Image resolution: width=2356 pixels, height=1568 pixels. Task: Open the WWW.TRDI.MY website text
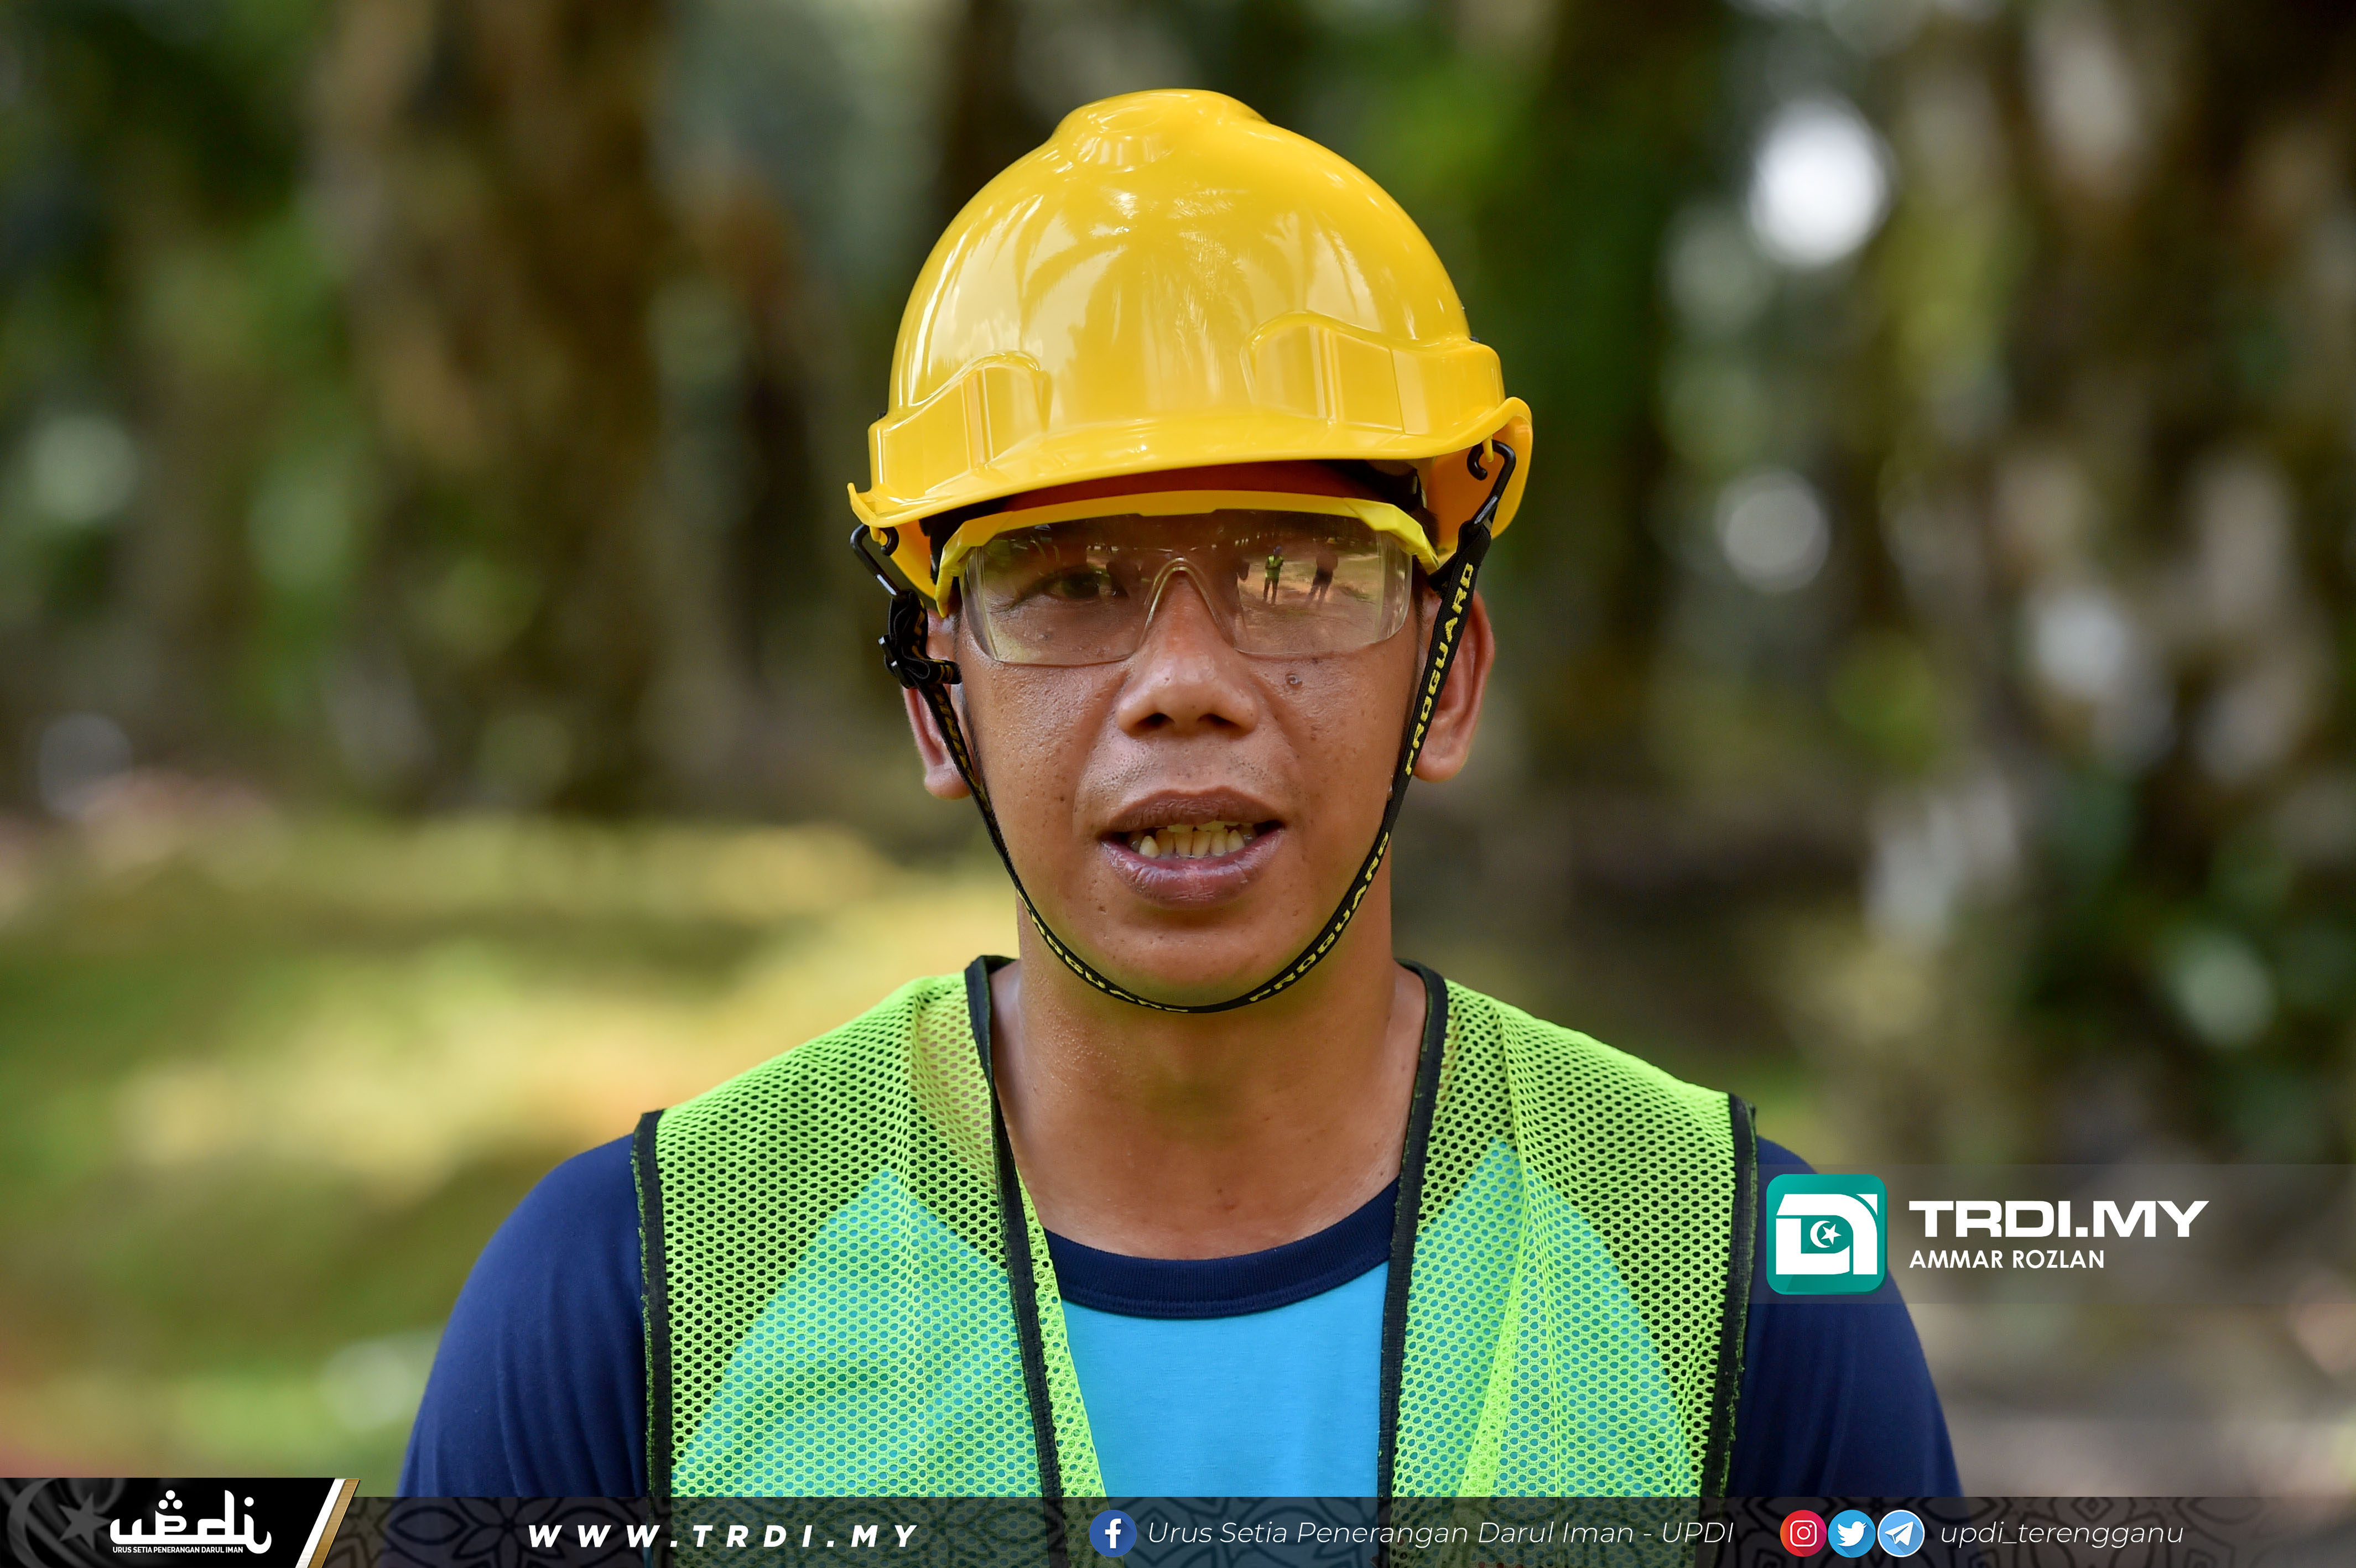722,1535
